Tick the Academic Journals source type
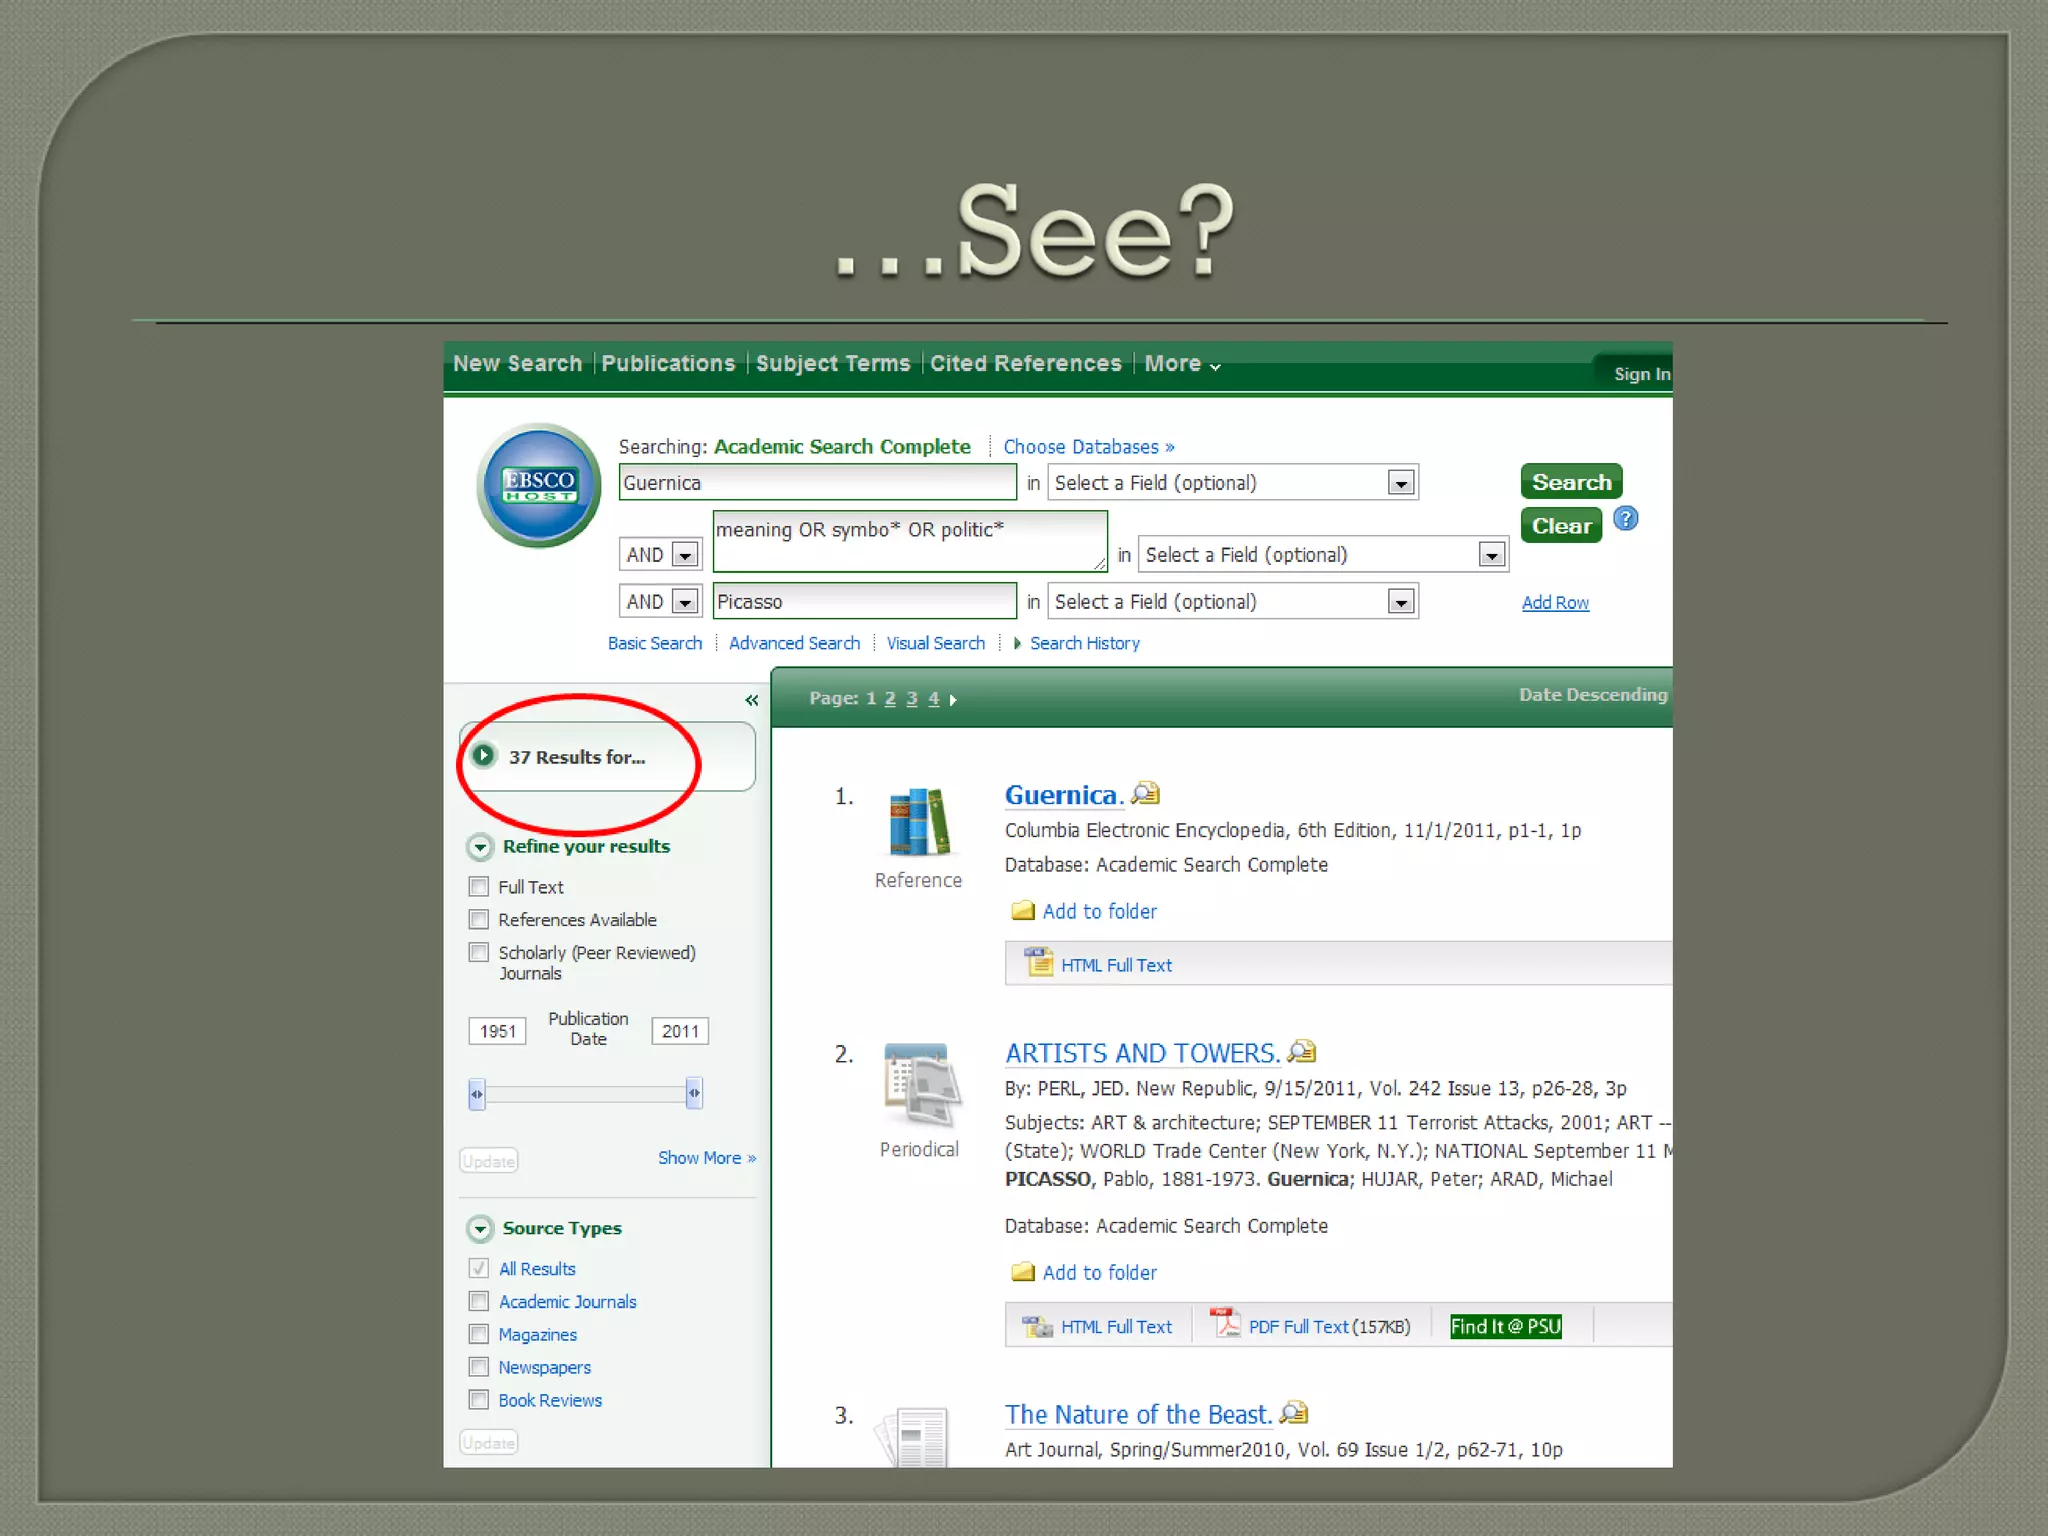 479,1301
